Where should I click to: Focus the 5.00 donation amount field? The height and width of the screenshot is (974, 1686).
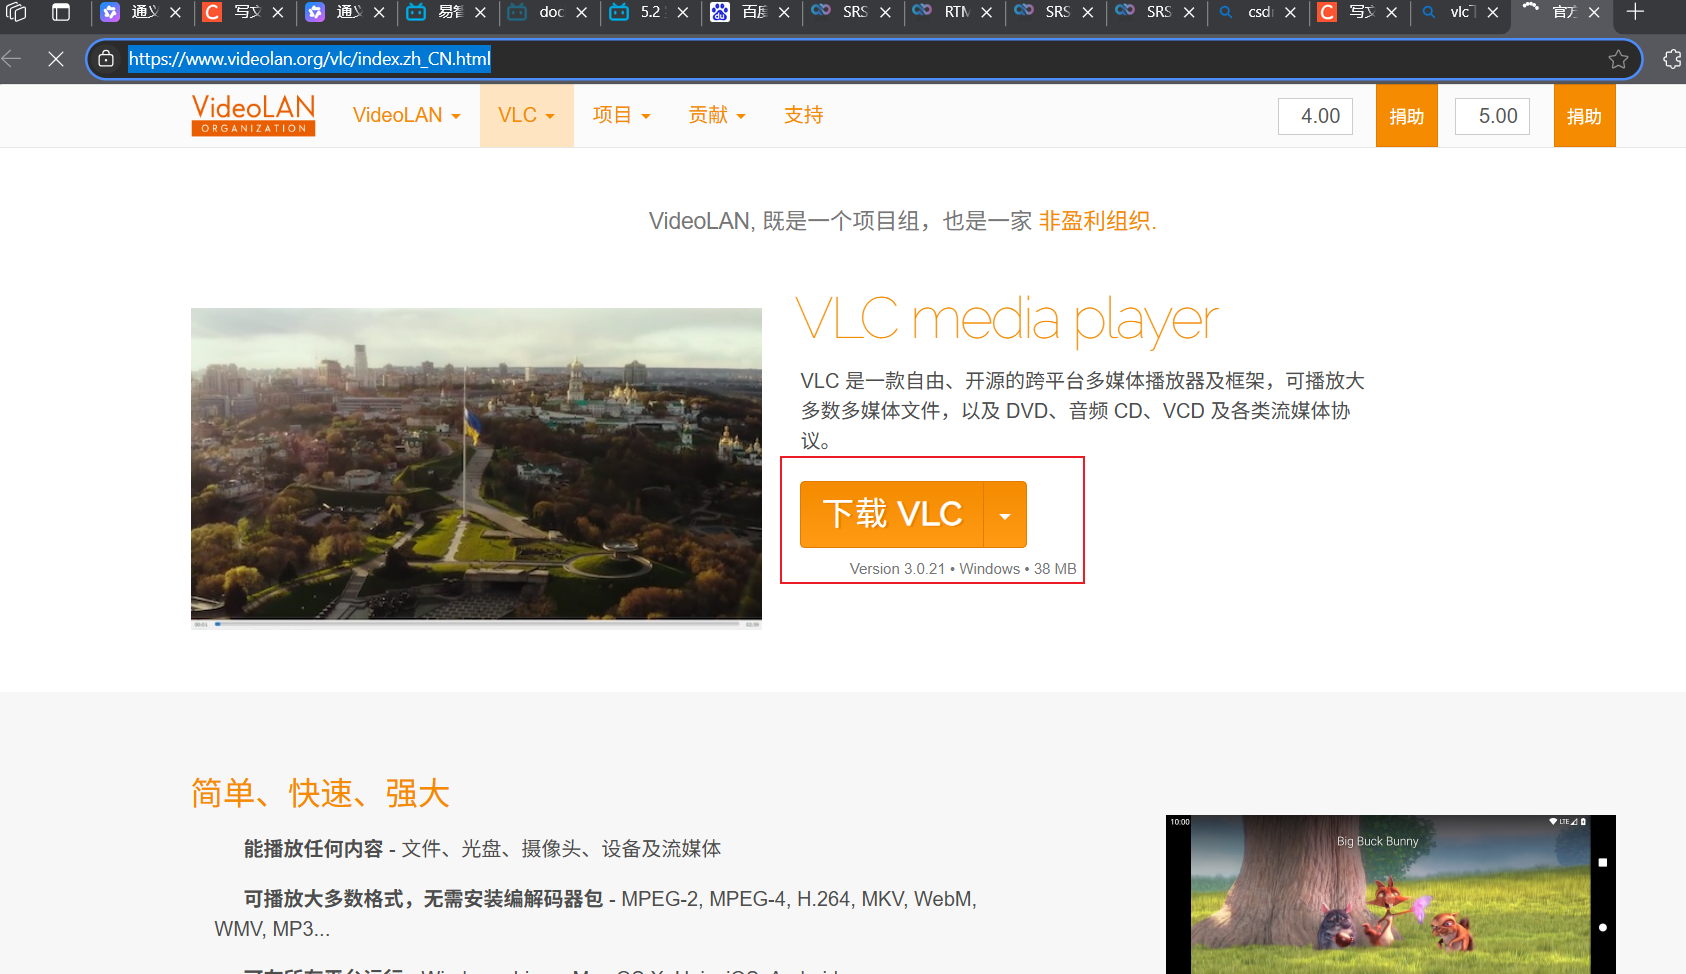coord(1493,116)
